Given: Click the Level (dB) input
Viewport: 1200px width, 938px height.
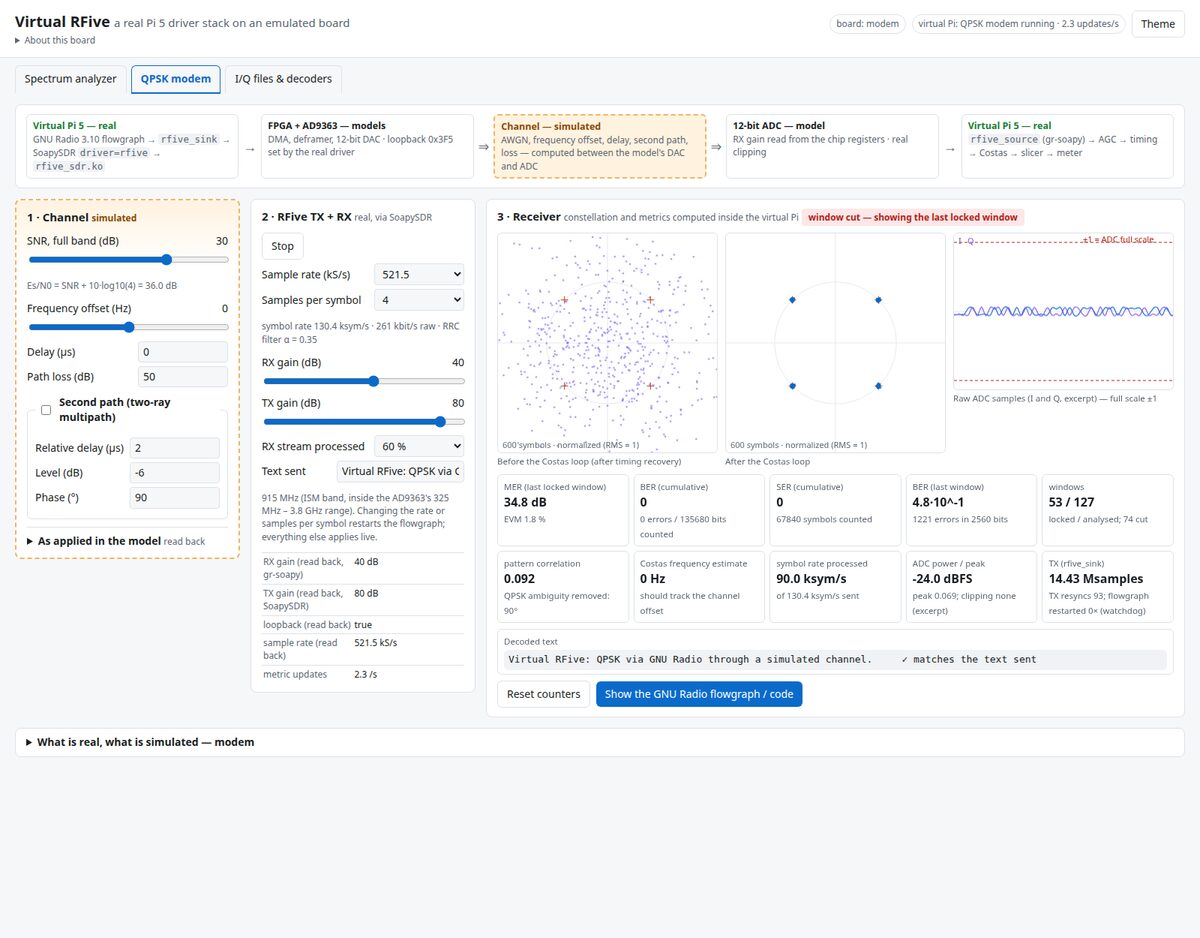Looking at the screenshot, I should [175, 473].
